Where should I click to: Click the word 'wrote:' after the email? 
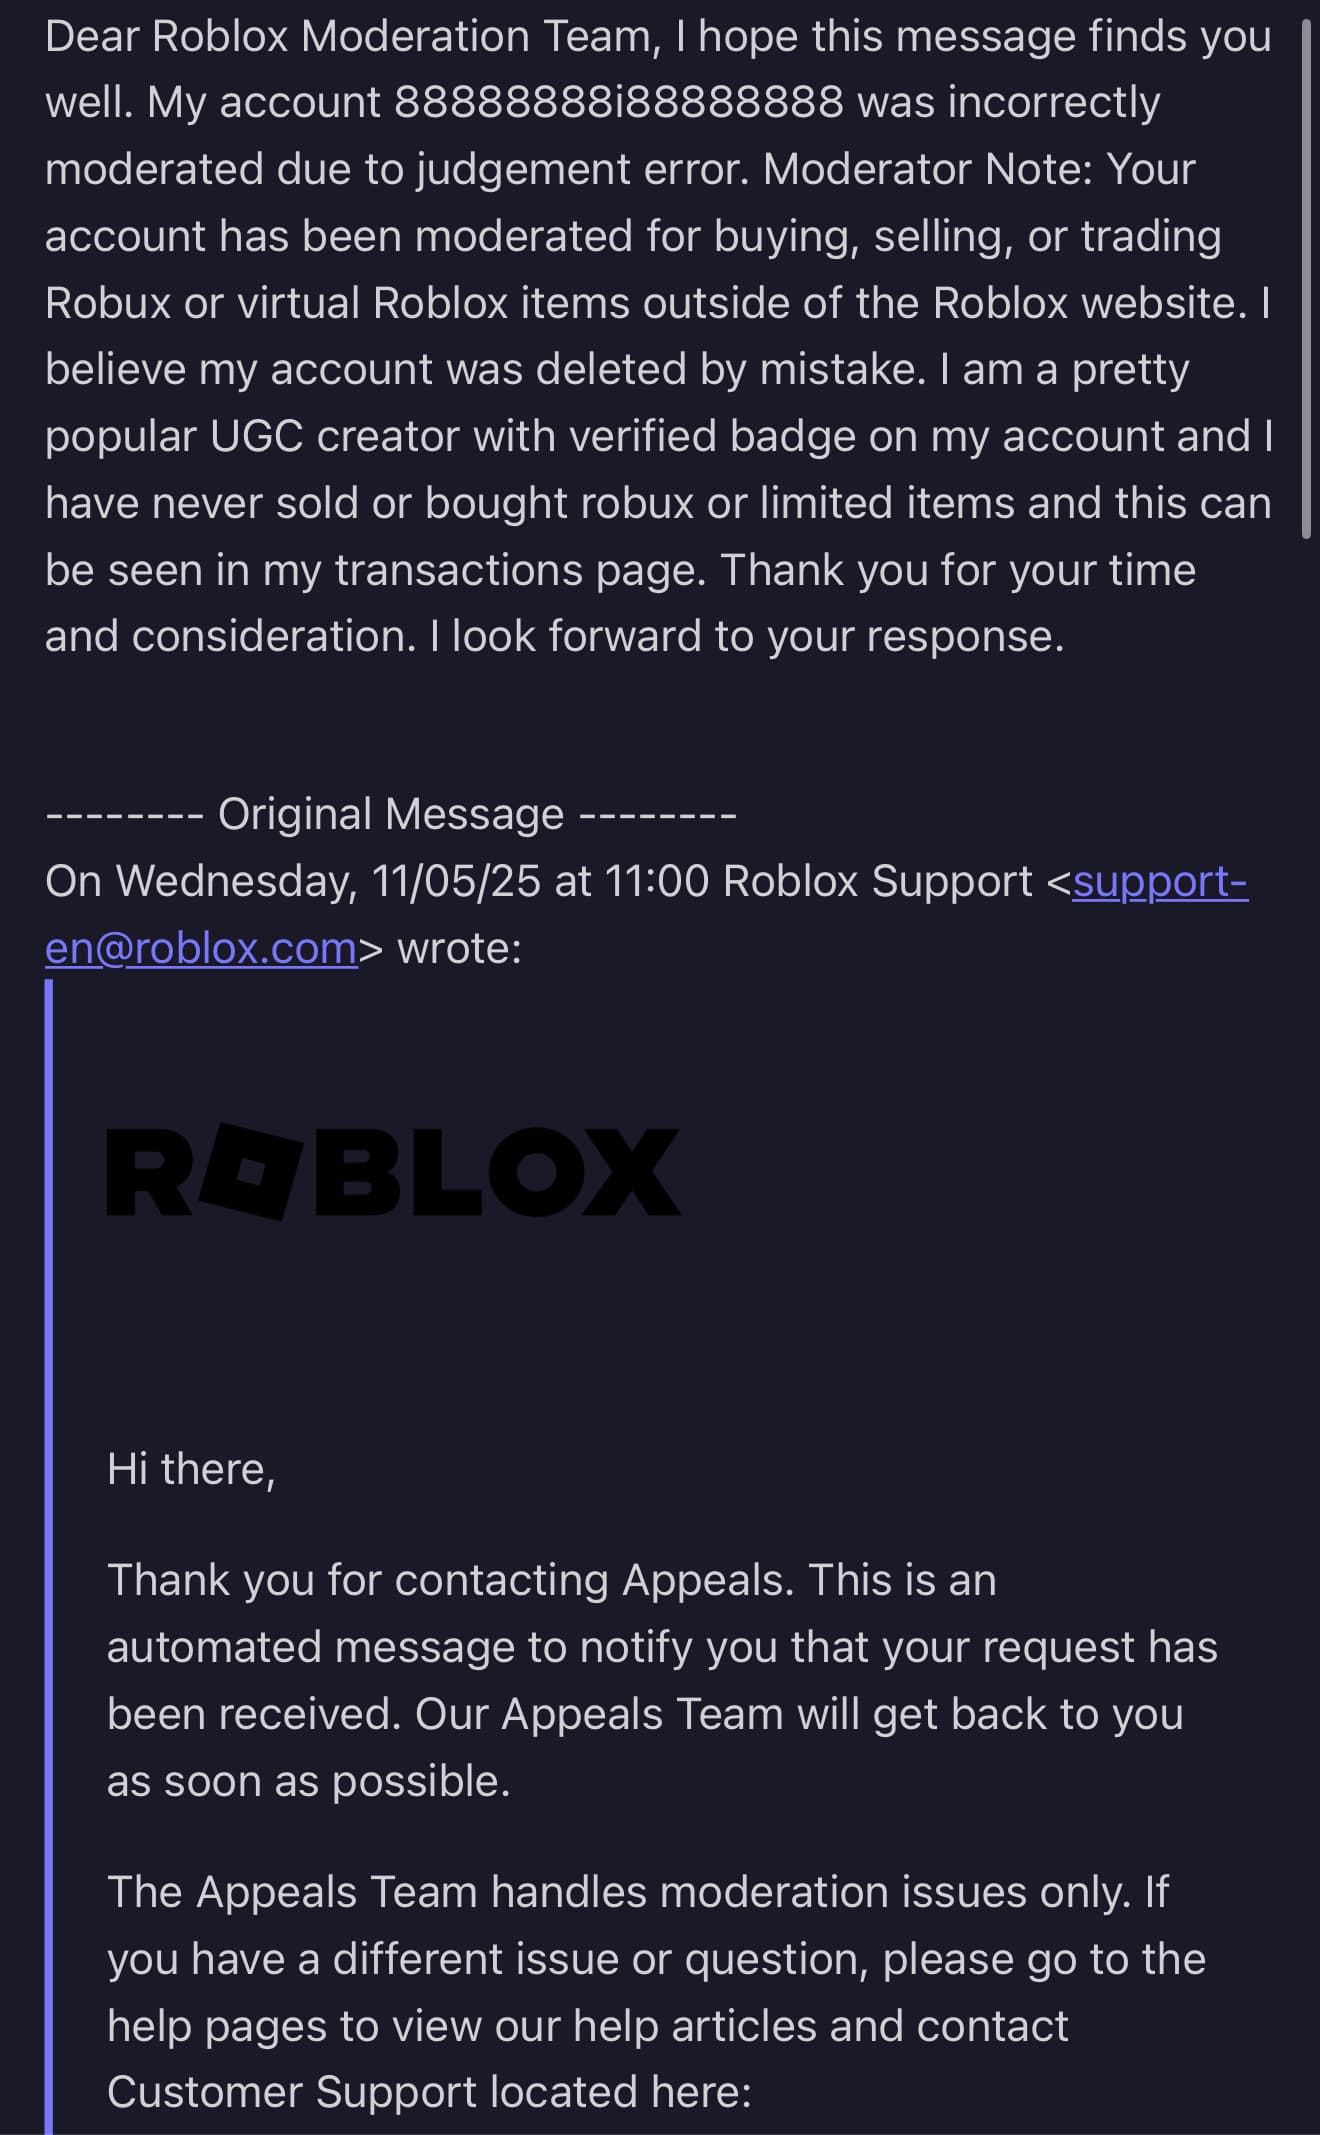[x=460, y=949]
